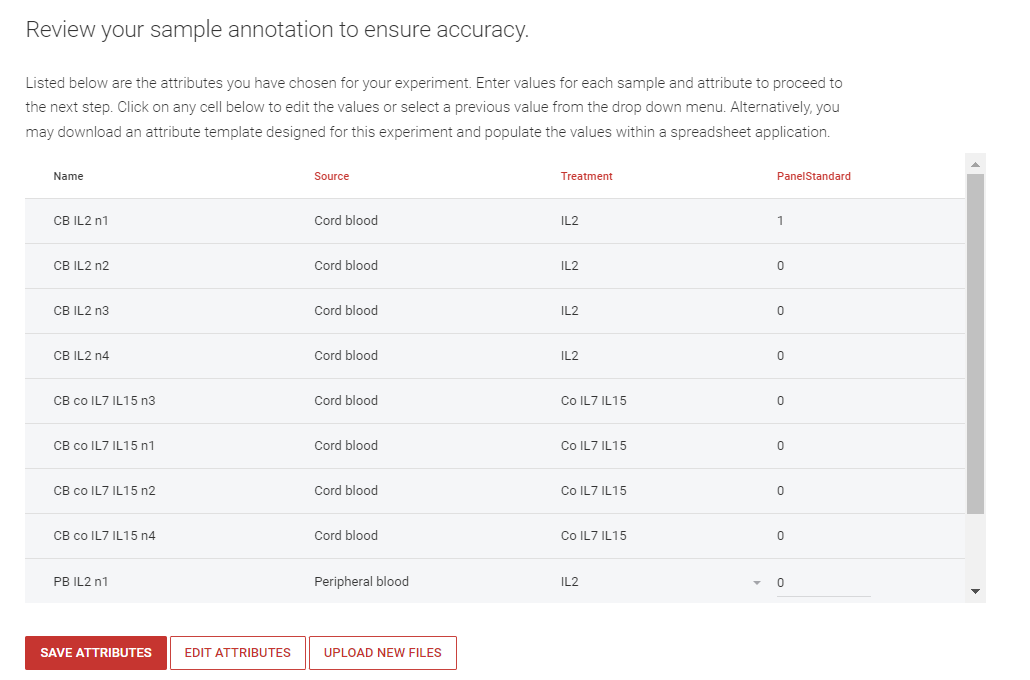Edit Source cell for CB IL2 n3
This screenshot has width=1030, height=680.
346,311
